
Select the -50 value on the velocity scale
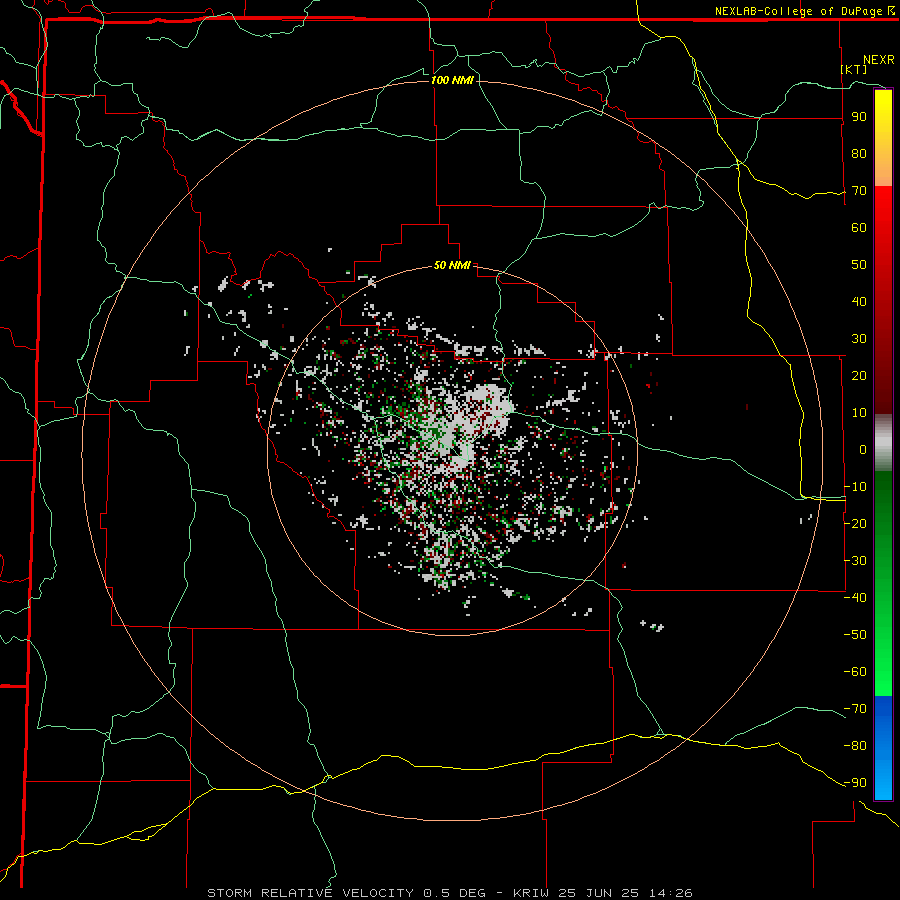pos(855,635)
